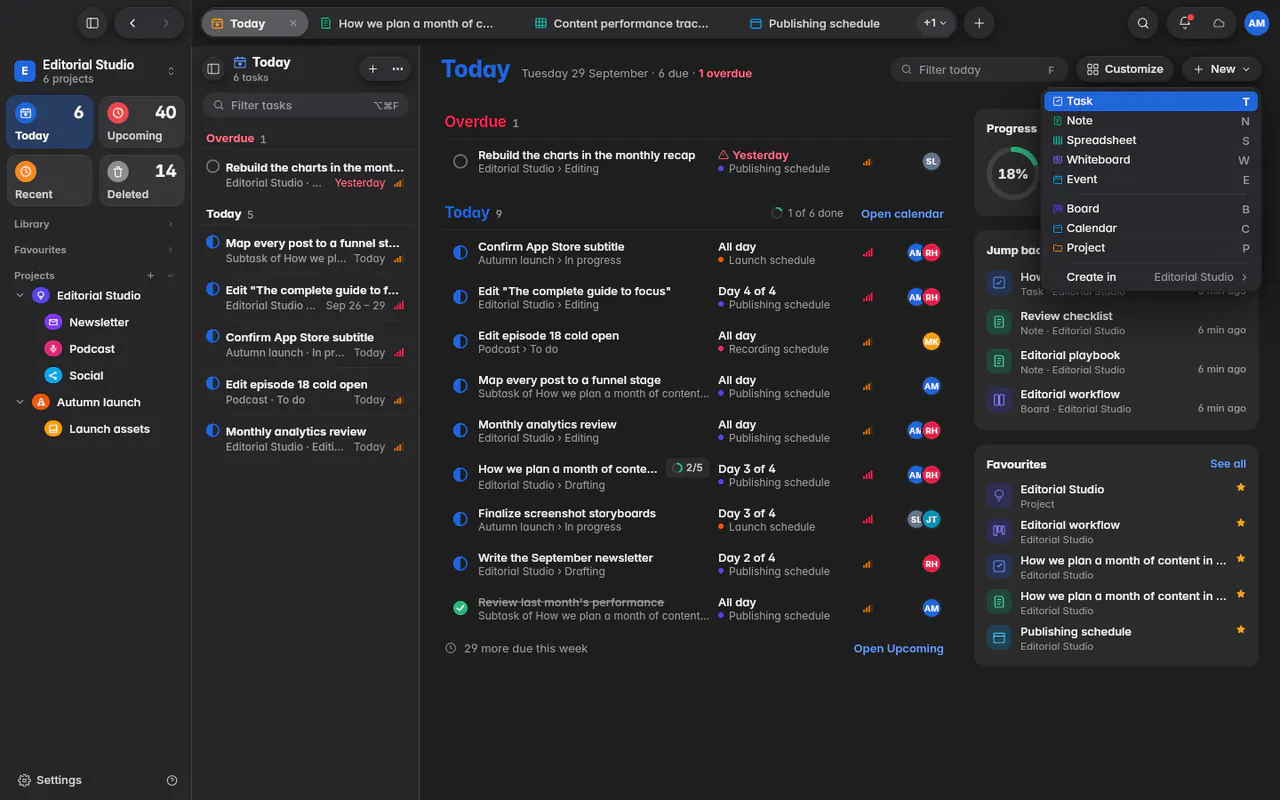Image resolution: width=1280 pixels, height=800 pixels.
Task: Click the SL assignee avatar on overdue task
Action: click(x=931, y=161)
